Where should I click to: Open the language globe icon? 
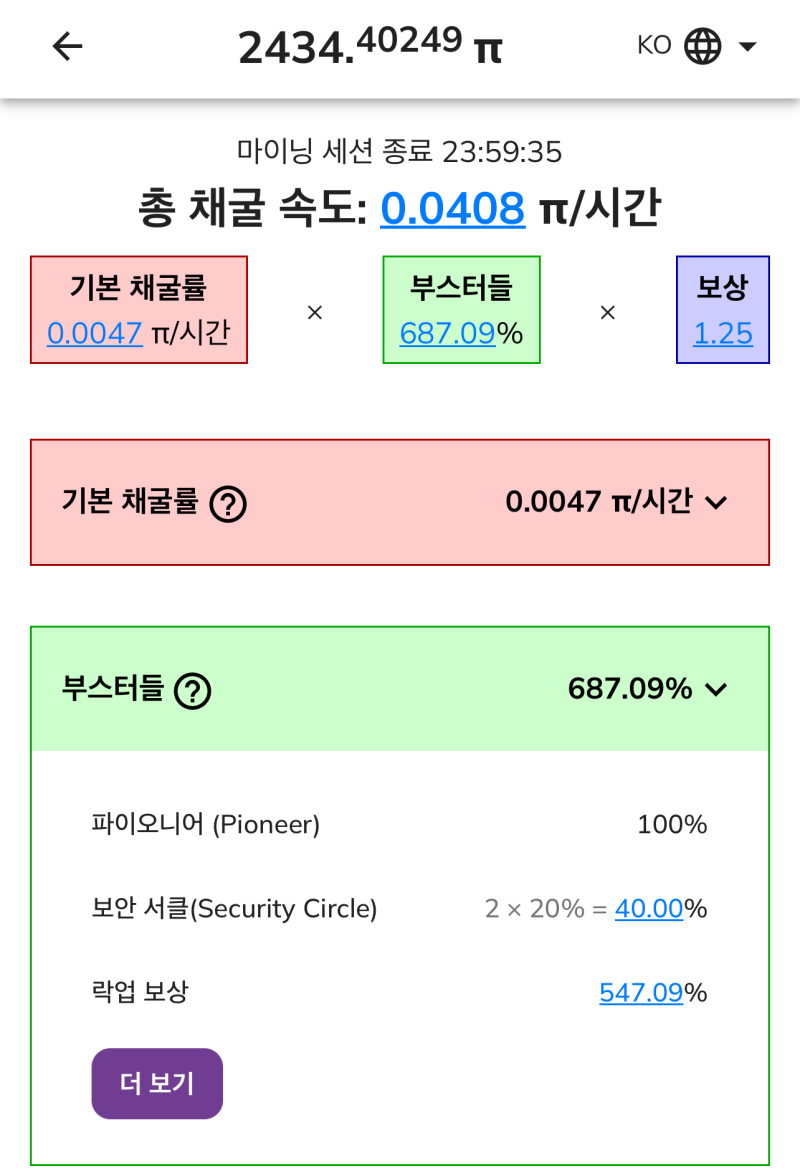coord(701,45)
